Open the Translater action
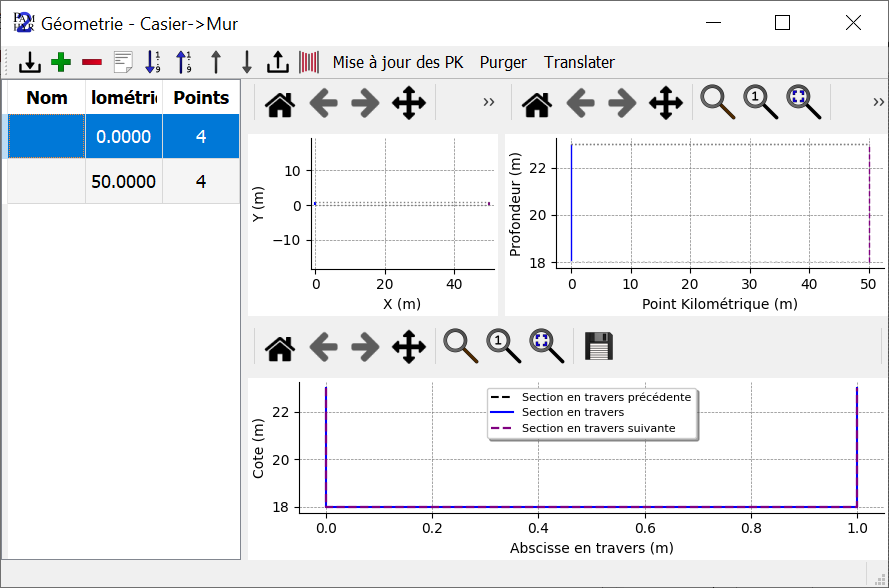 [579, 62]
